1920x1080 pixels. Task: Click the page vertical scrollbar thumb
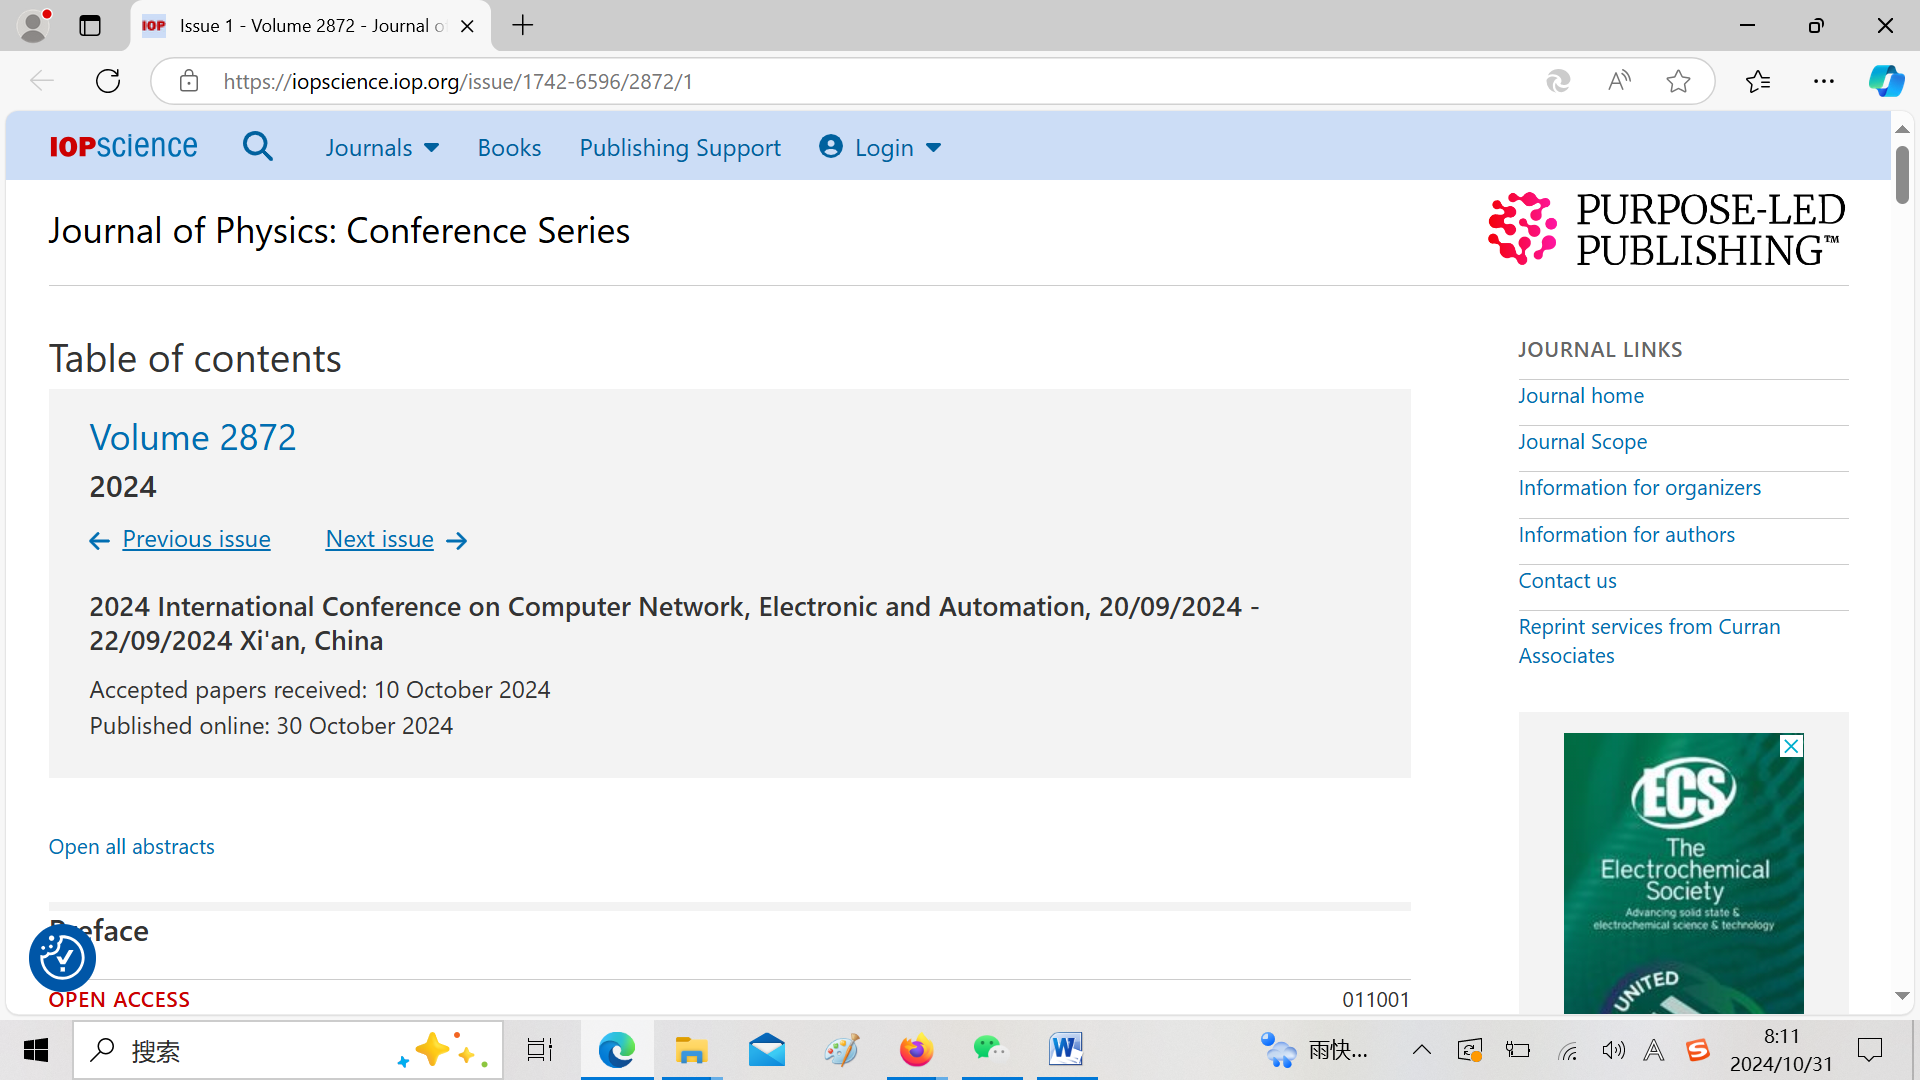(1902, 175)
